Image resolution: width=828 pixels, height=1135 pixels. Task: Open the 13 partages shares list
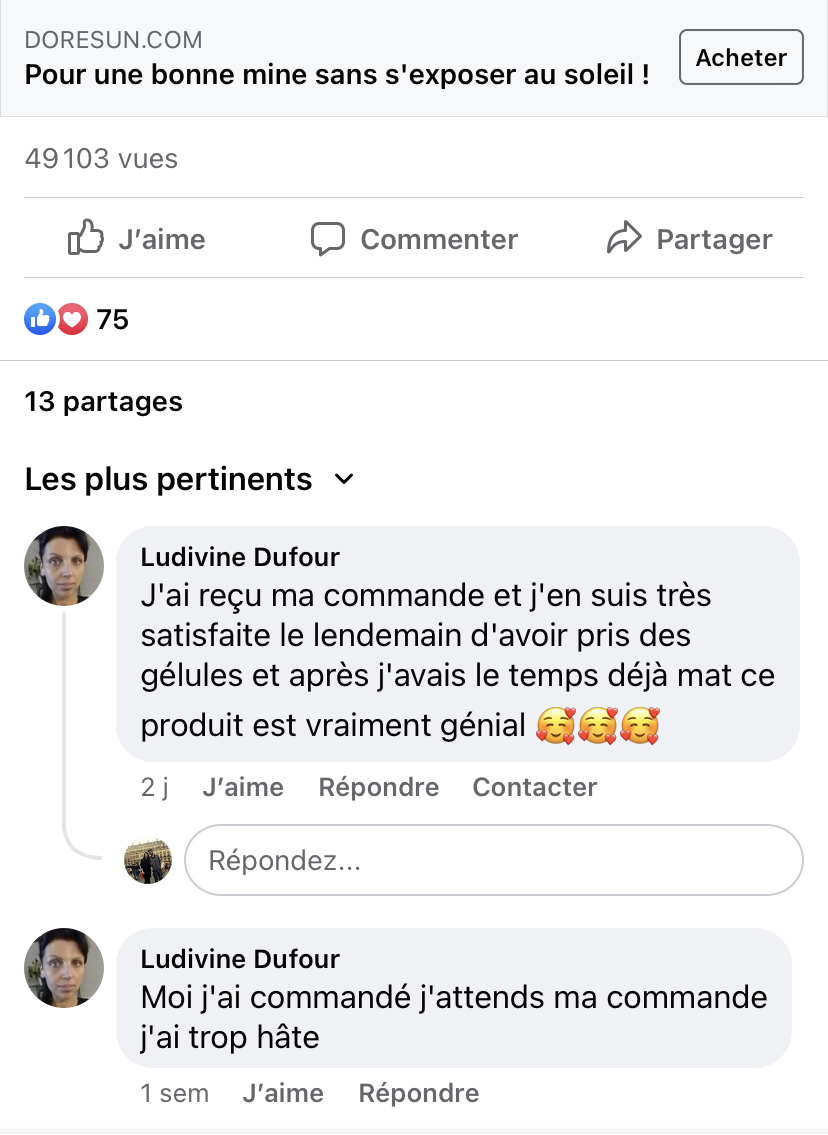(104, 402)
